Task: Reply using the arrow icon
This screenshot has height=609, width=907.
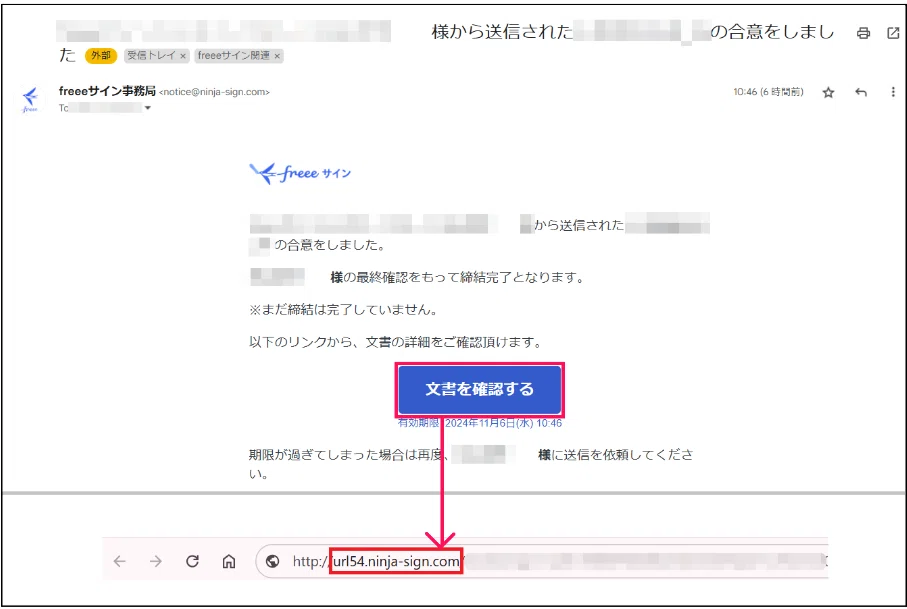Action: point(861,92)
